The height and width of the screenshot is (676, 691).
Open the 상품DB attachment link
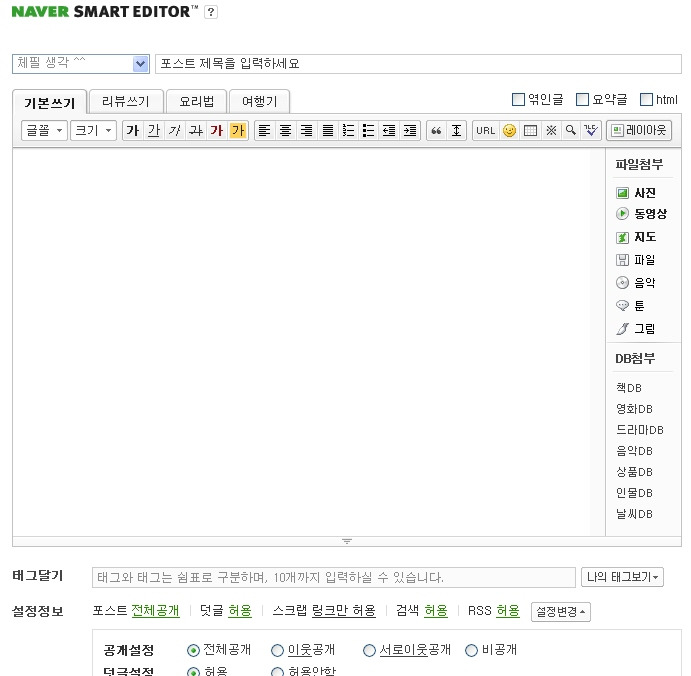pyautogui.click(x=634, y=472)
